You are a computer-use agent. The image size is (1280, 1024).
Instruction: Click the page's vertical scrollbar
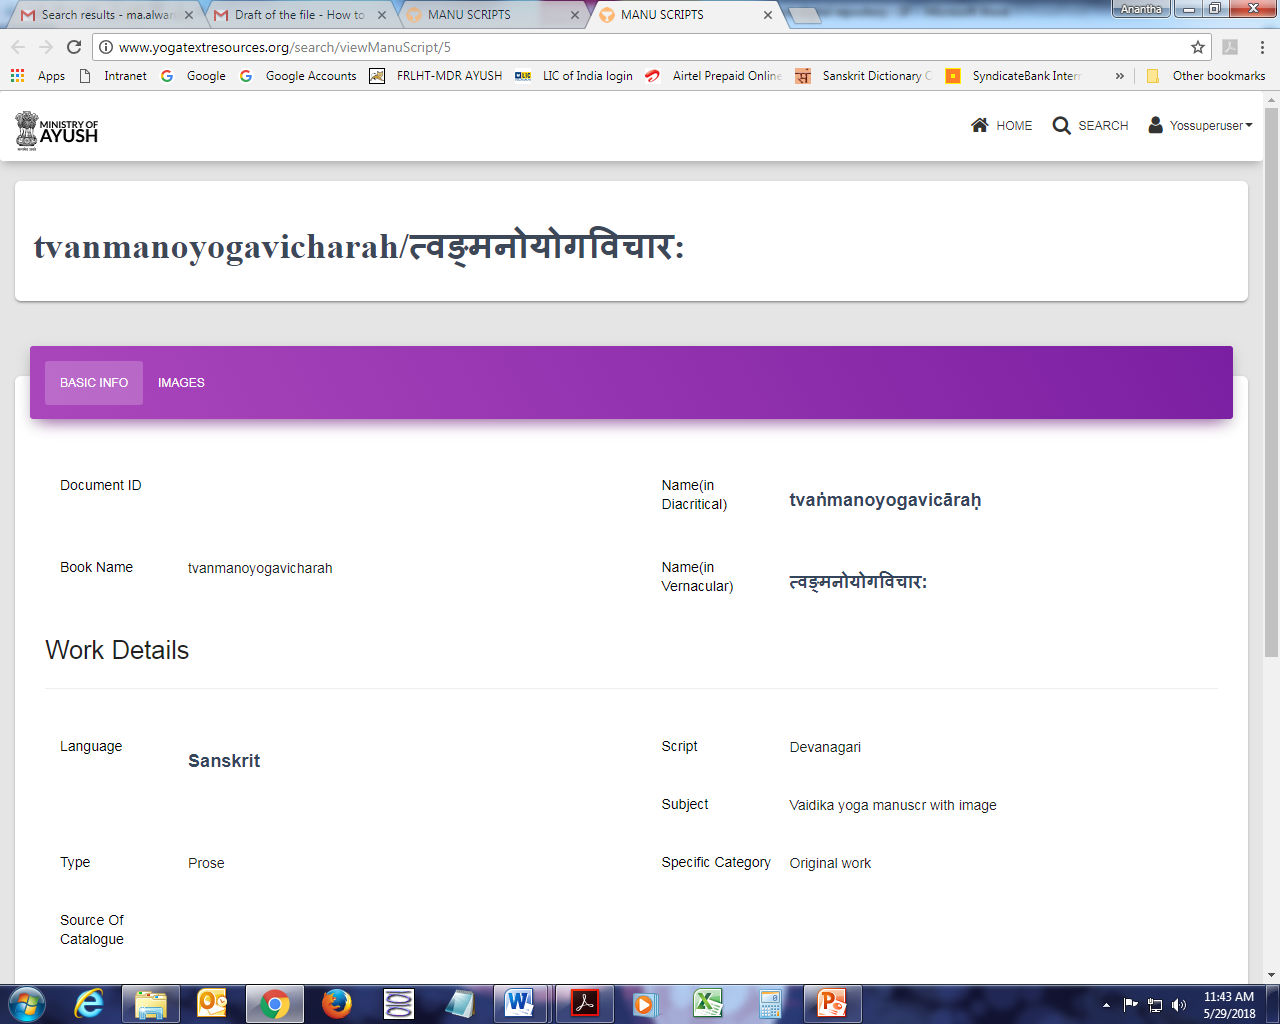tap(1271, 400)
